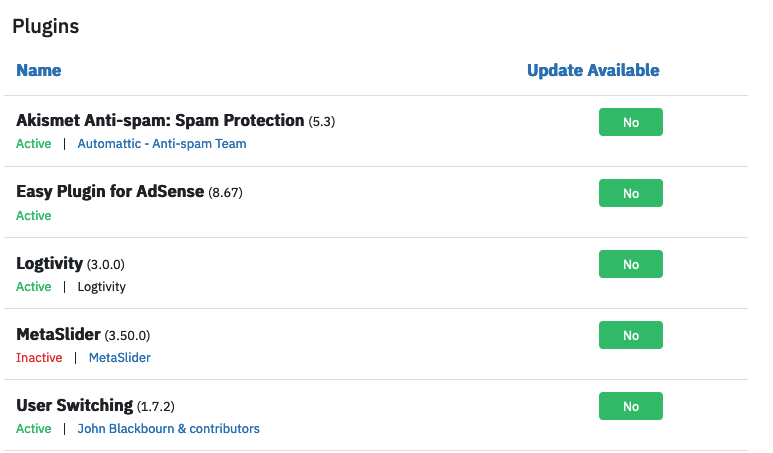Select the User Switching plugin title
The image size is (773, 453).
tap(74, 406)
